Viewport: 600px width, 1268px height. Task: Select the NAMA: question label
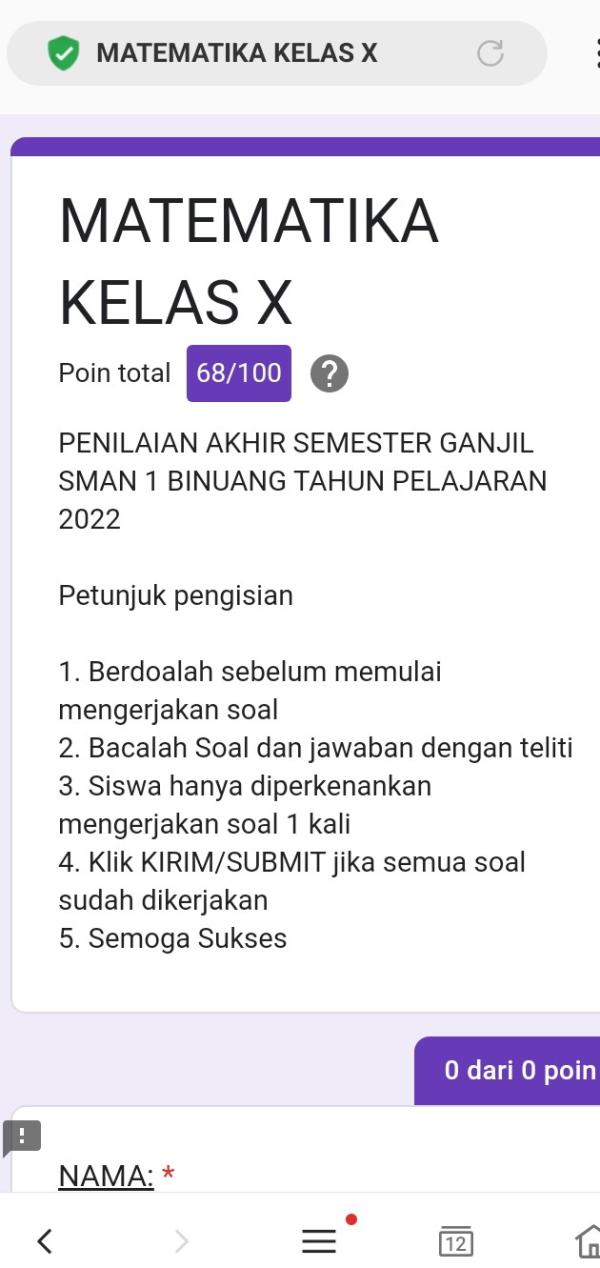[106, 1176]
